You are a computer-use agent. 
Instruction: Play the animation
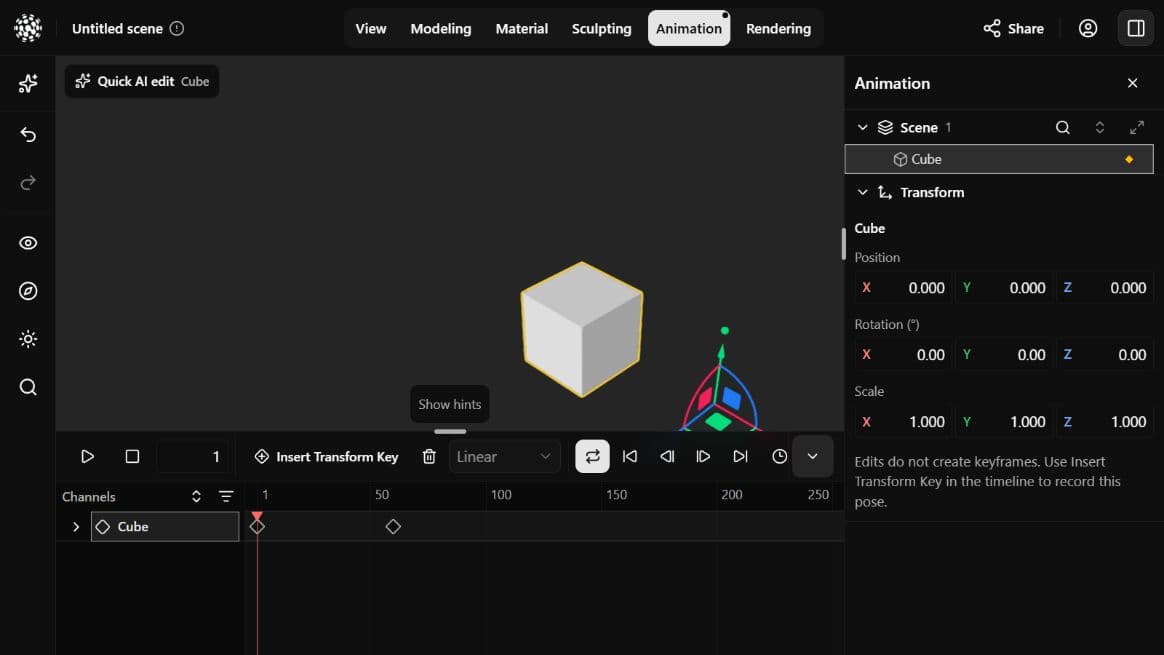88,457
